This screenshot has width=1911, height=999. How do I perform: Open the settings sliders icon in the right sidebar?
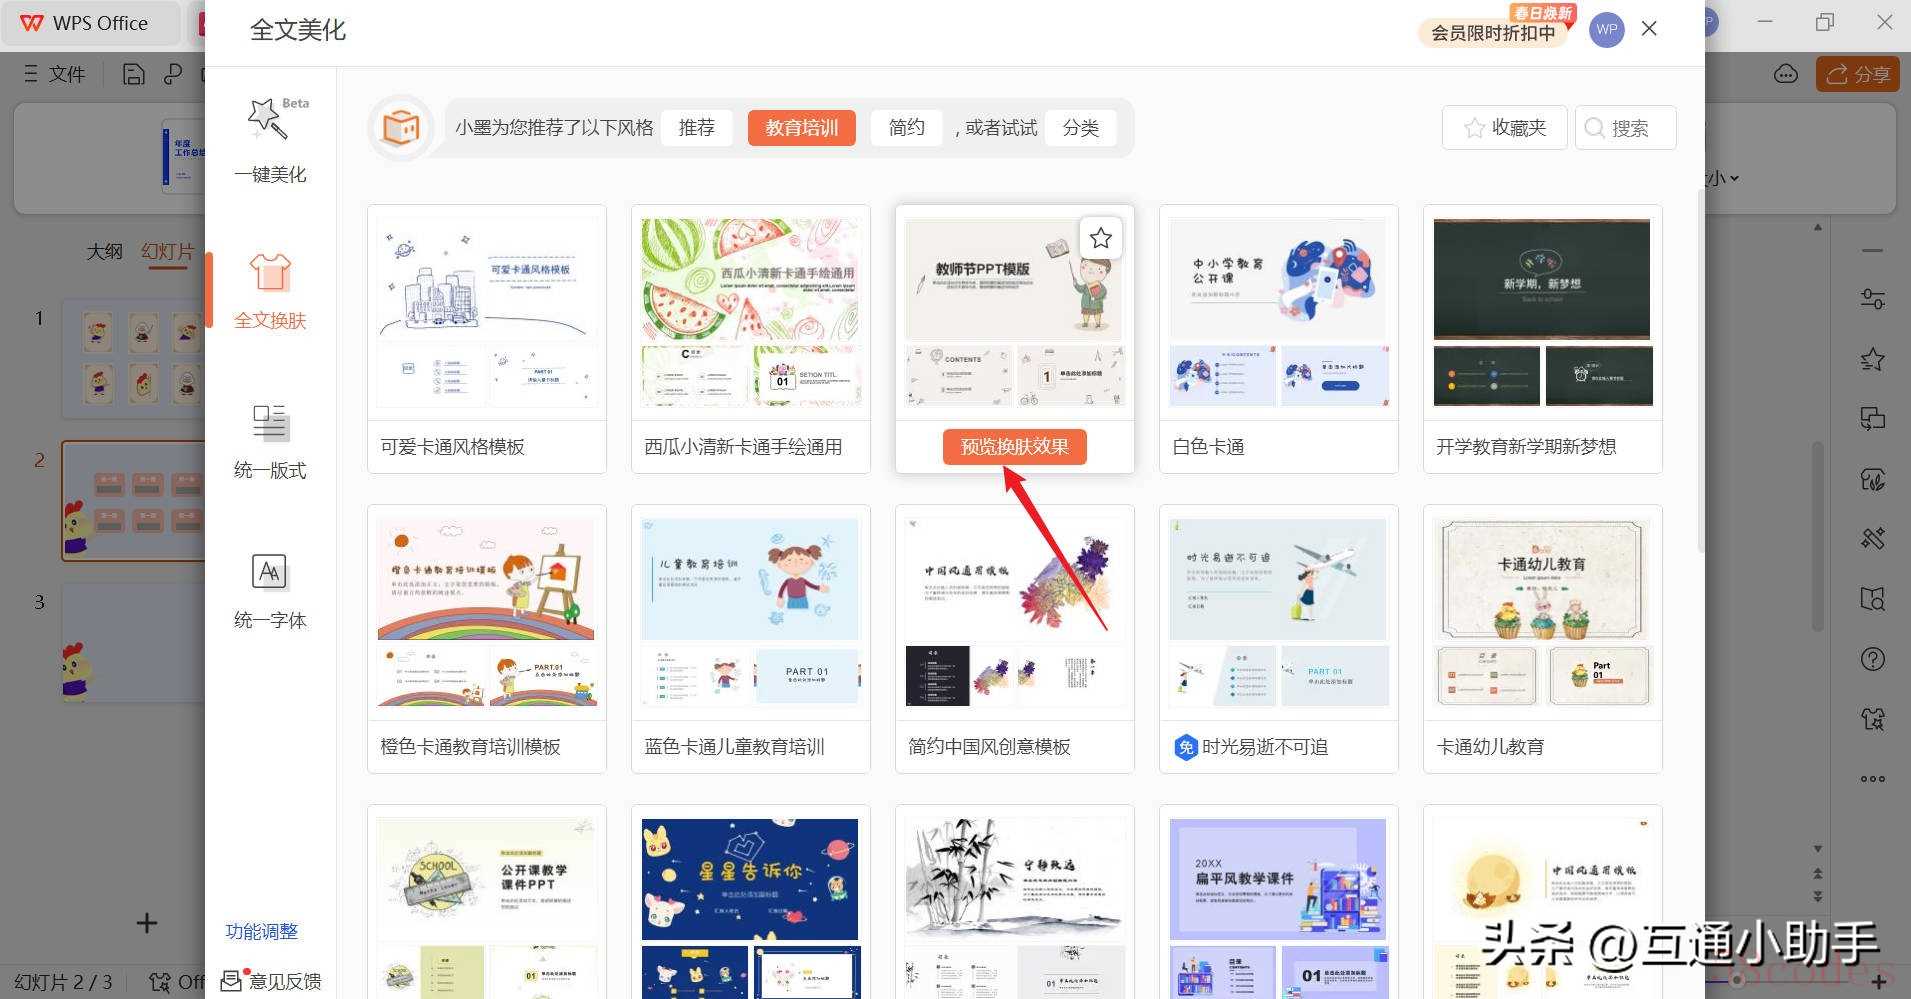[x=1873, y=299]
